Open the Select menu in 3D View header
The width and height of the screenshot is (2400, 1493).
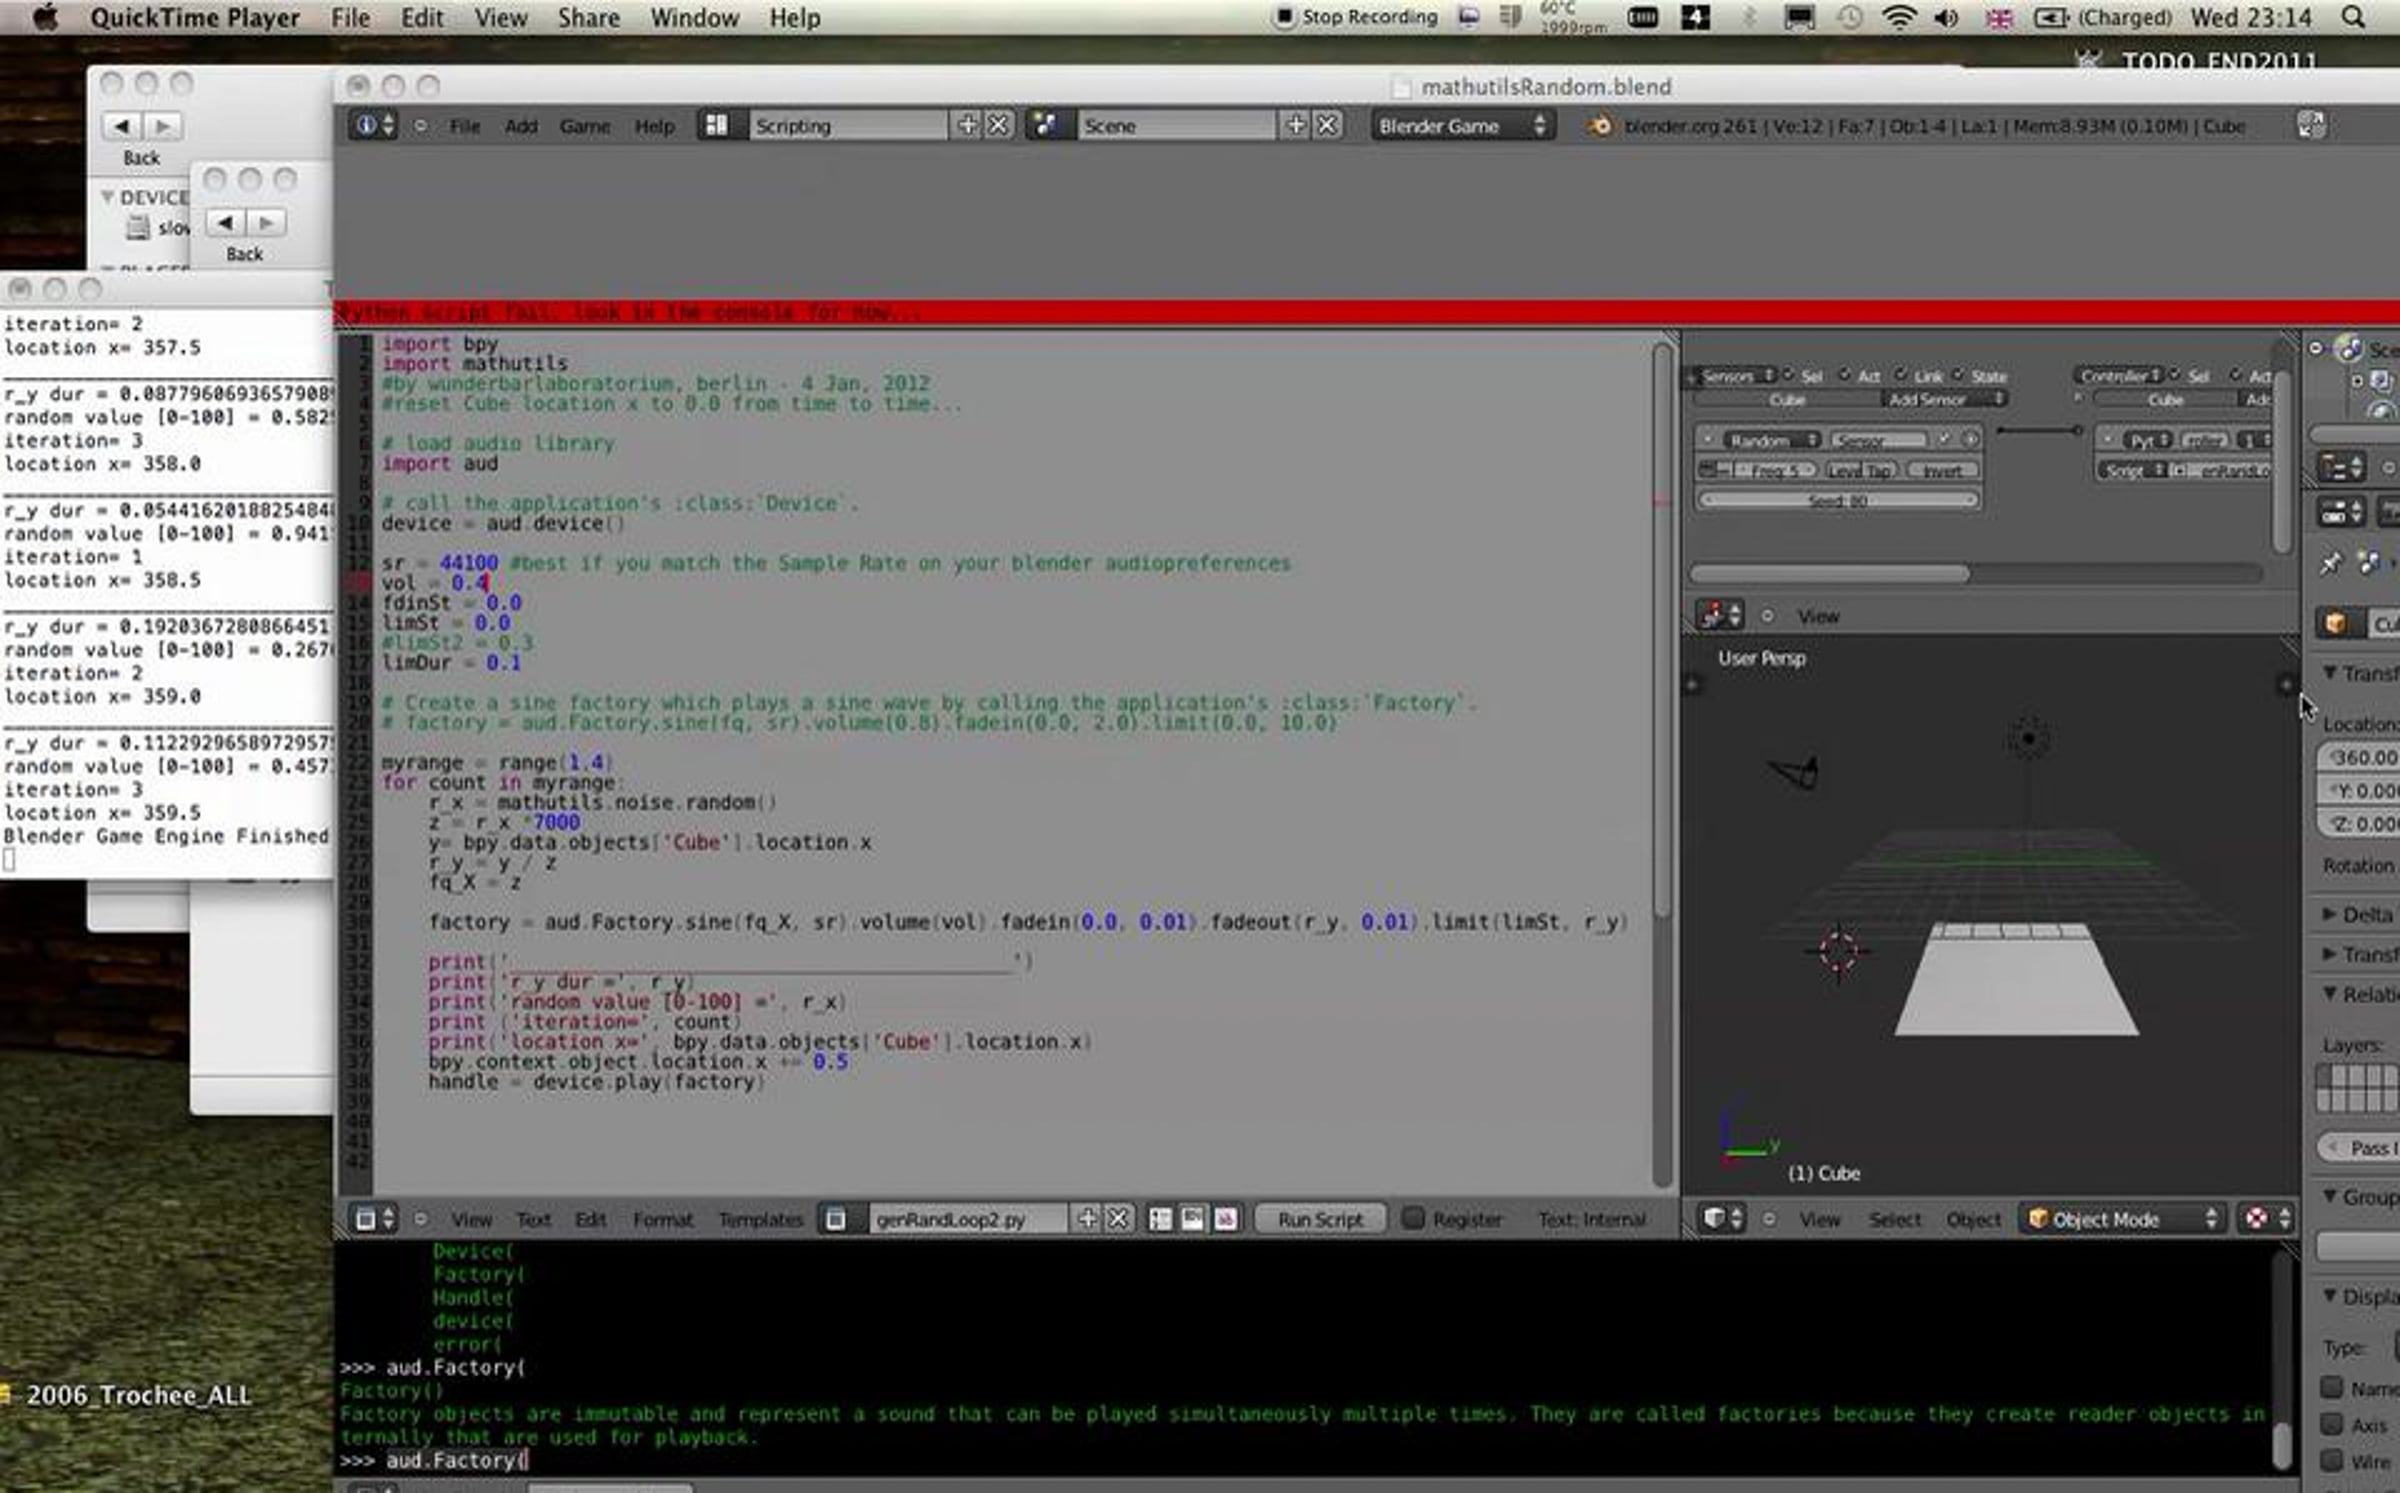pyautogui.click(x=1894, y=1220)
